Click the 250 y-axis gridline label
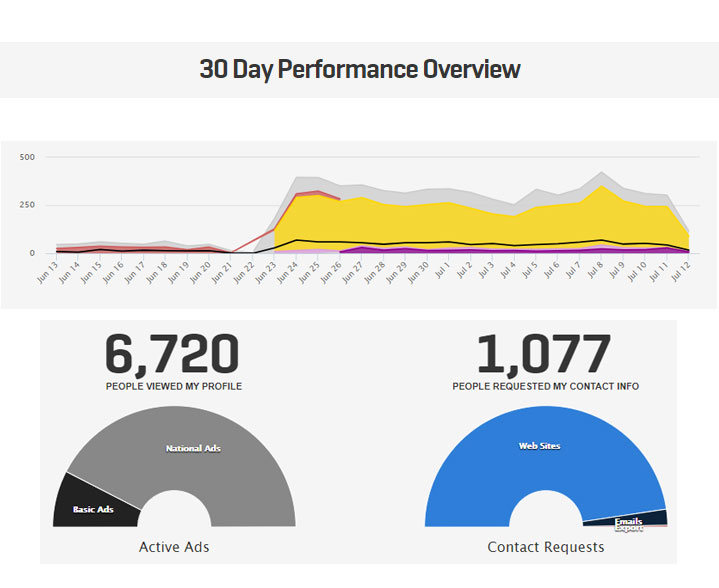This screenshot has height=588, width=719. pos(27,205)
